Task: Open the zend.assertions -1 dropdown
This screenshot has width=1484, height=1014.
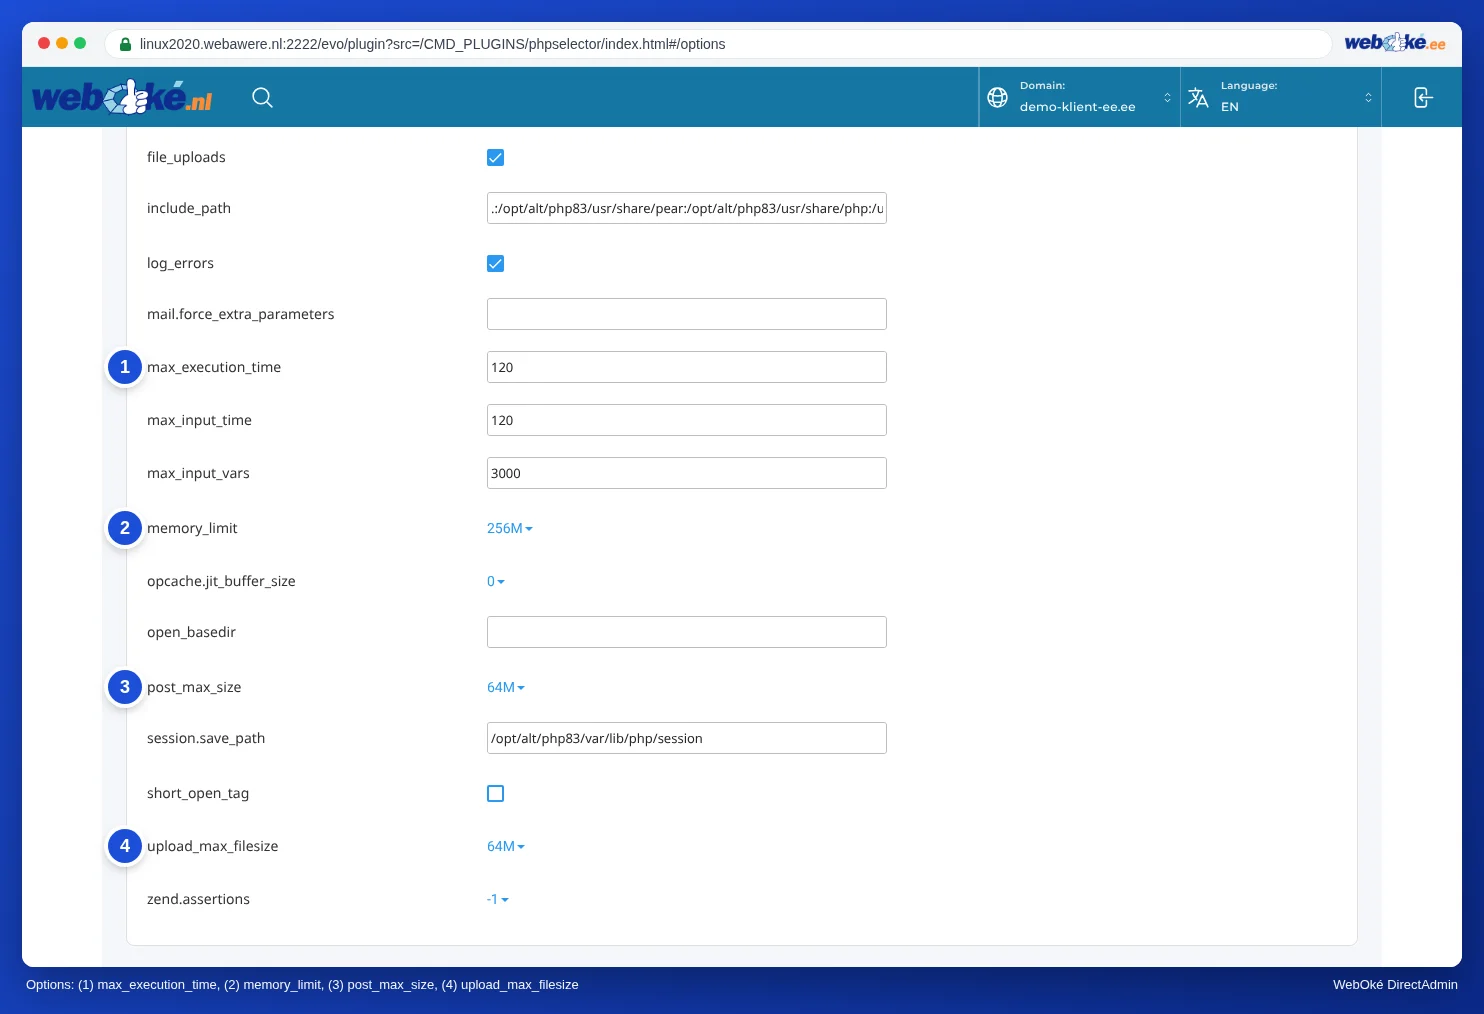Action: pyautogui.click(x=498, y=899)
